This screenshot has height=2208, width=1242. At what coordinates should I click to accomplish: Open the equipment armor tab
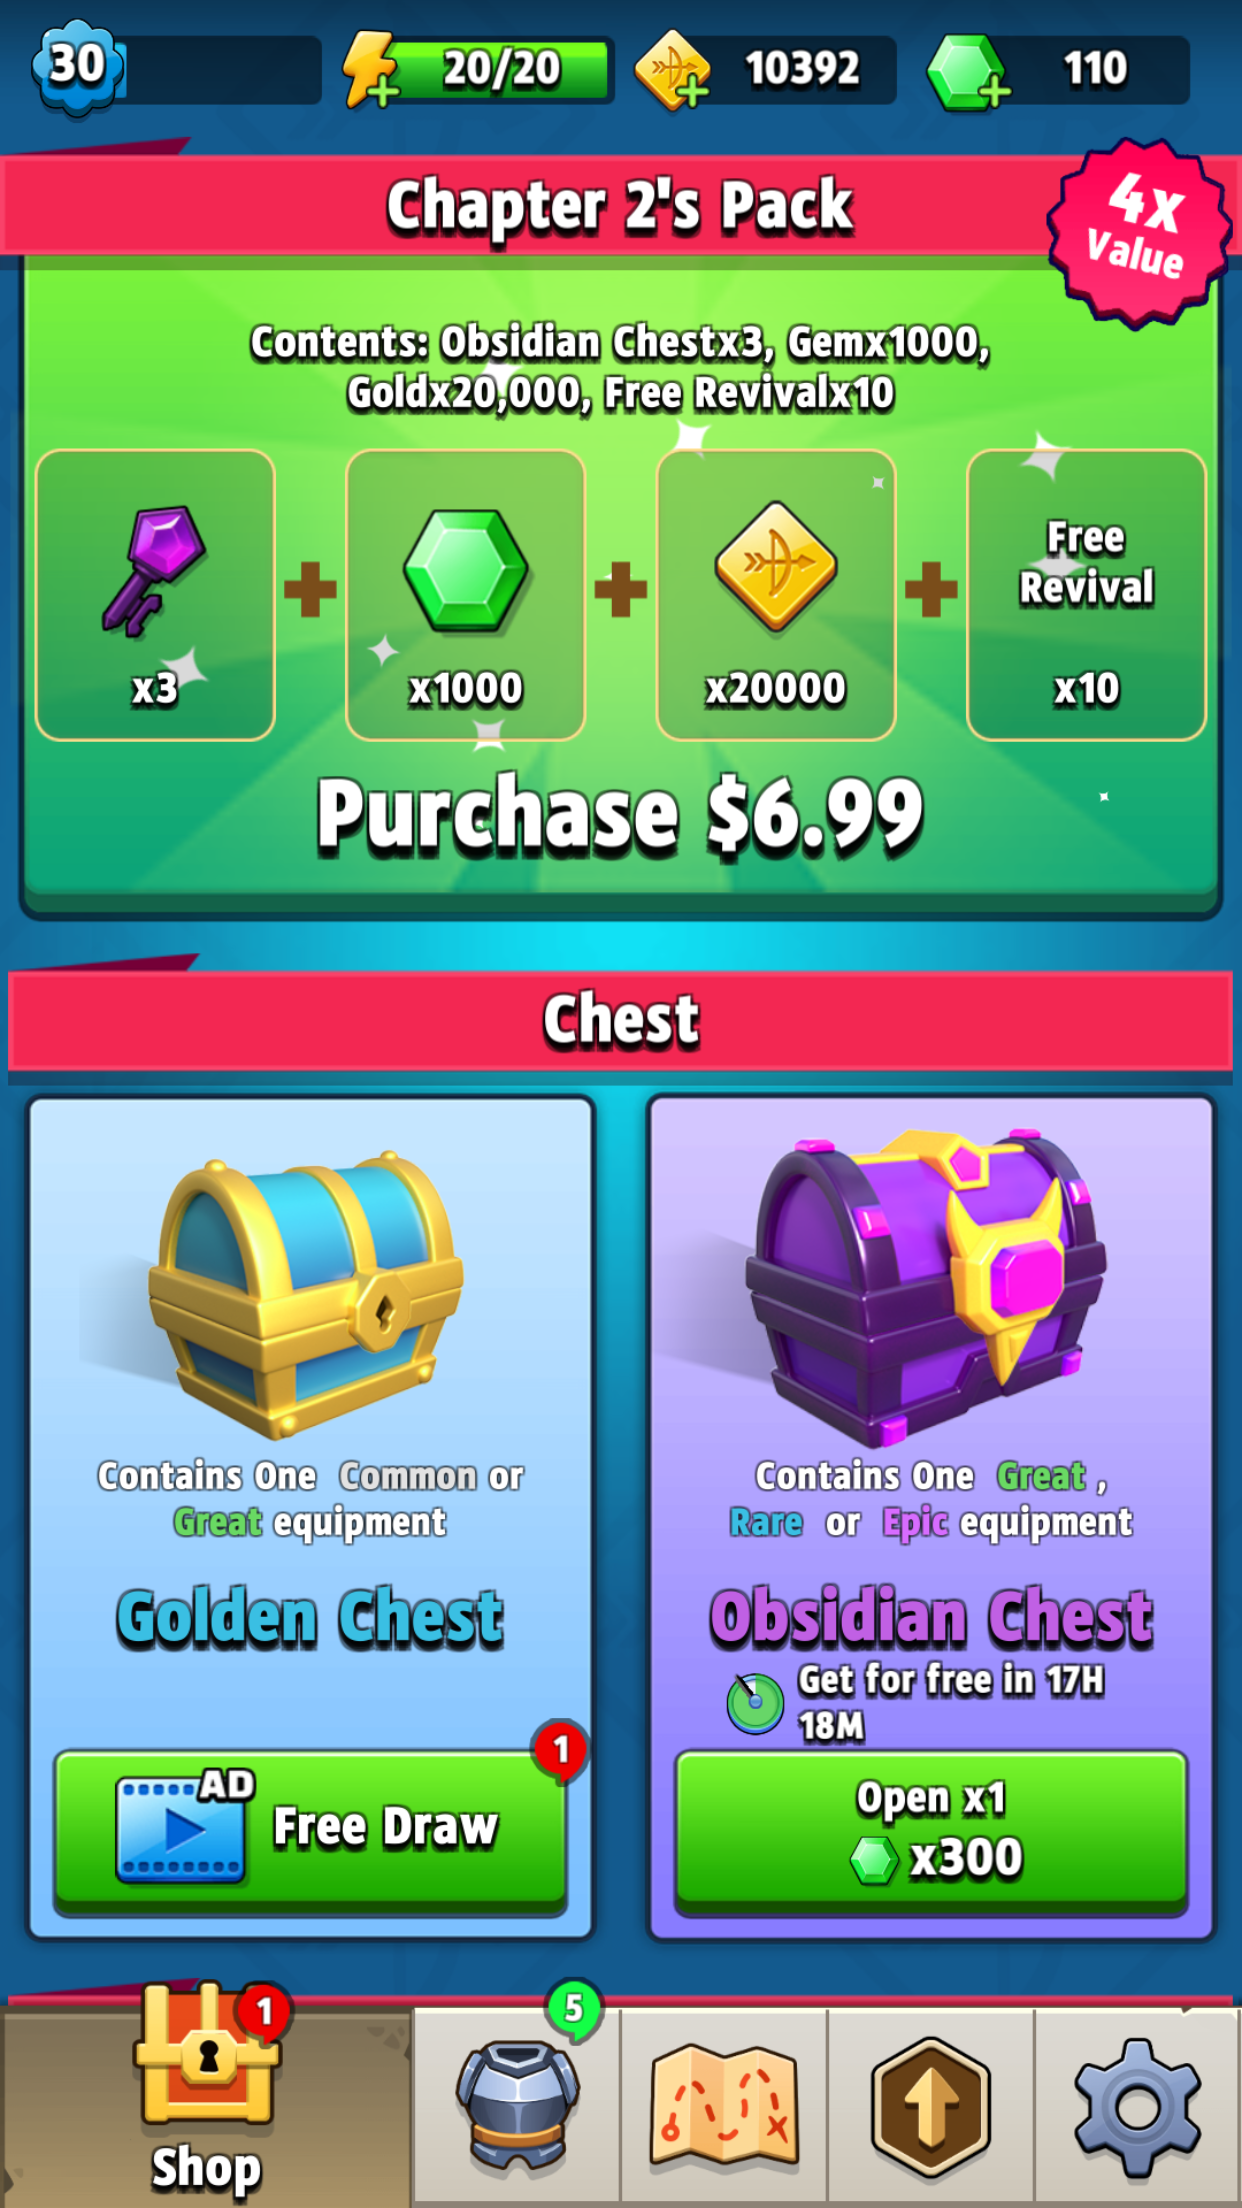click(517, 2104)
